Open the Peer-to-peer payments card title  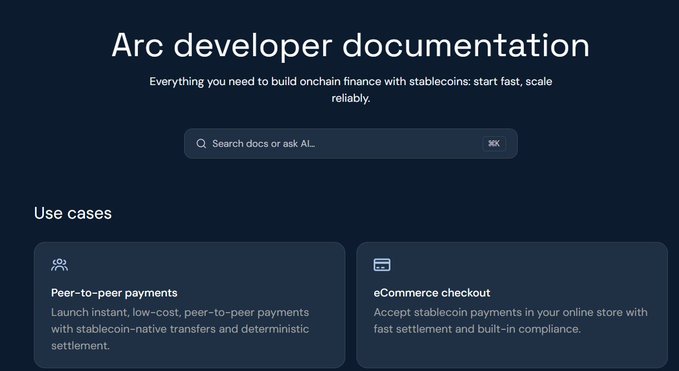tap(114, 293)
